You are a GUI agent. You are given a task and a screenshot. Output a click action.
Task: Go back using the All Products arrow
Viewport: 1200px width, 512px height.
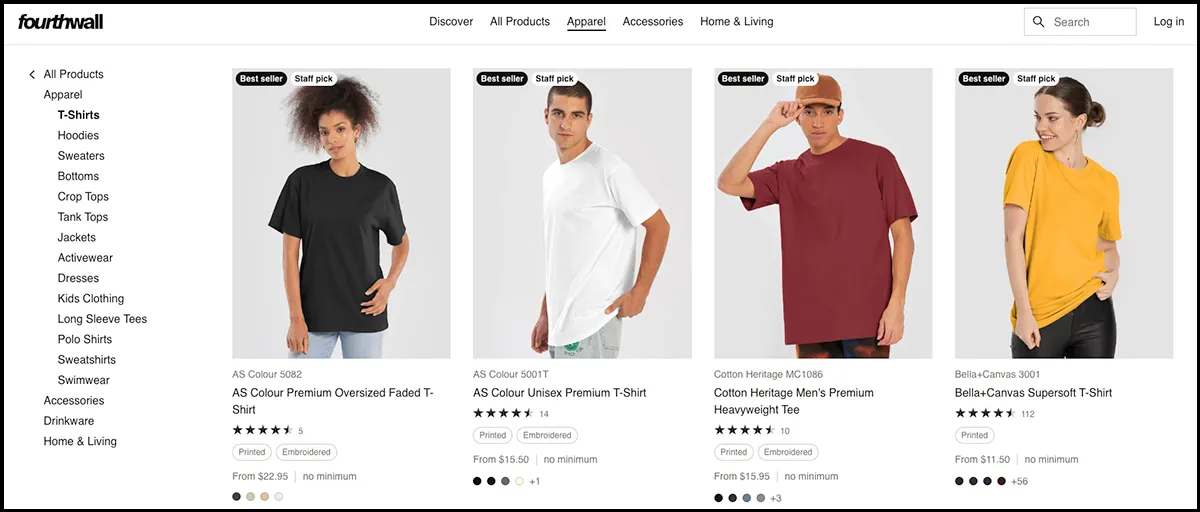32,75
